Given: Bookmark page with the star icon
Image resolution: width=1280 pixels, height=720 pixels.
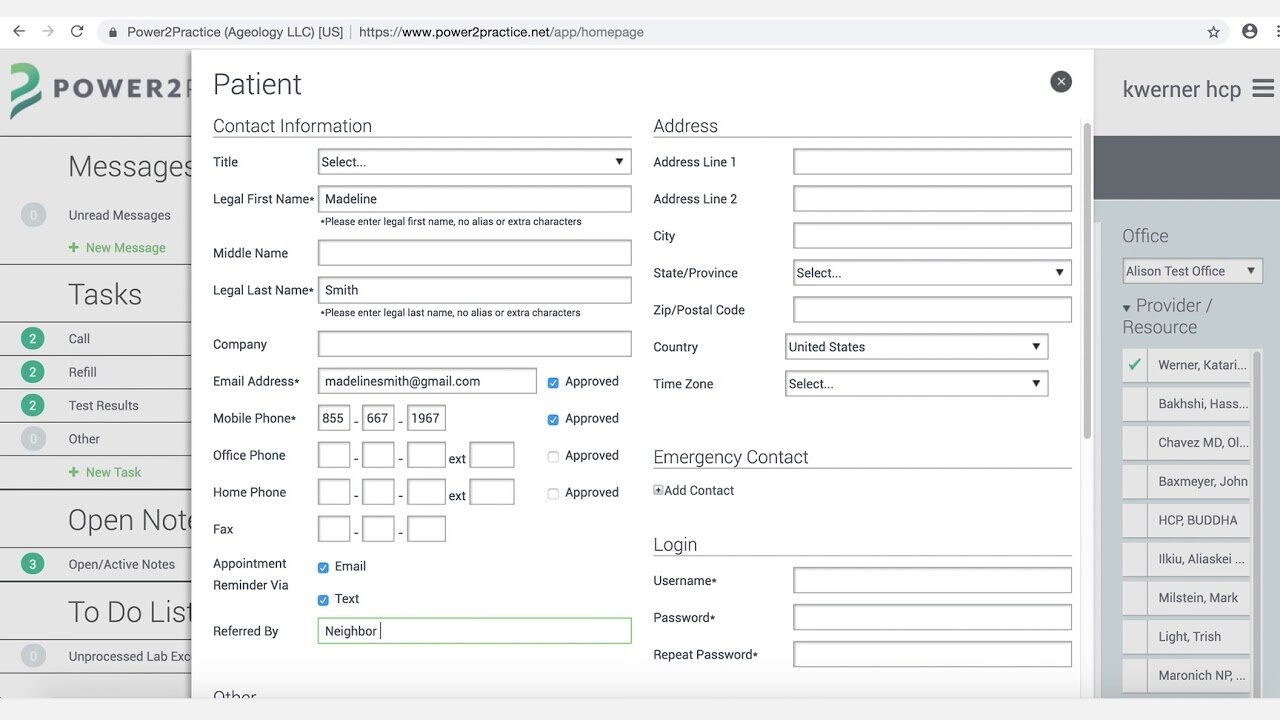Looking at the screenshot, I should click(x=1214, y=32).
